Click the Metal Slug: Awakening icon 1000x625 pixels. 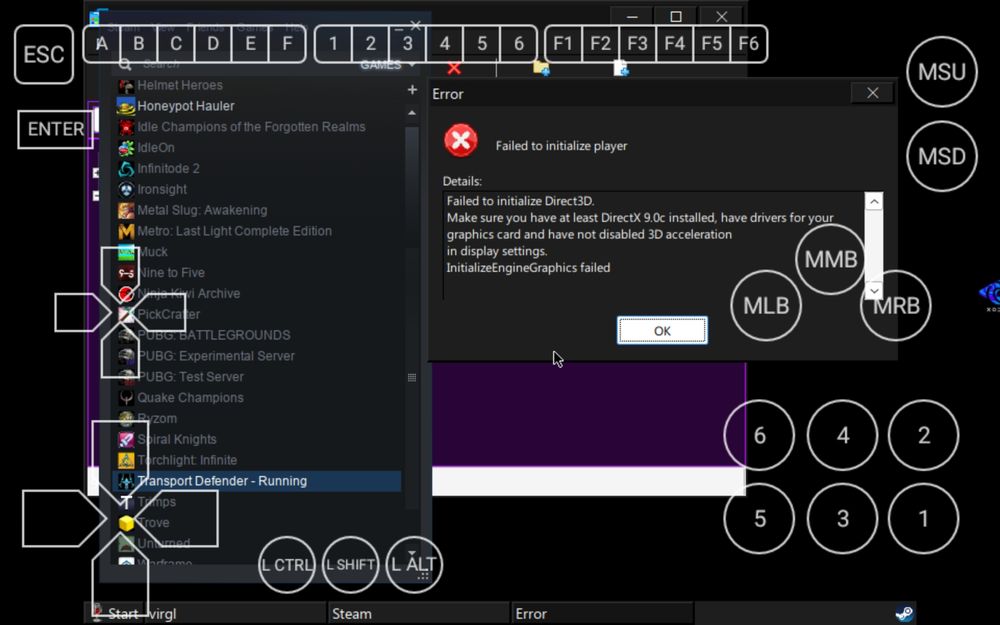(126, 210)
